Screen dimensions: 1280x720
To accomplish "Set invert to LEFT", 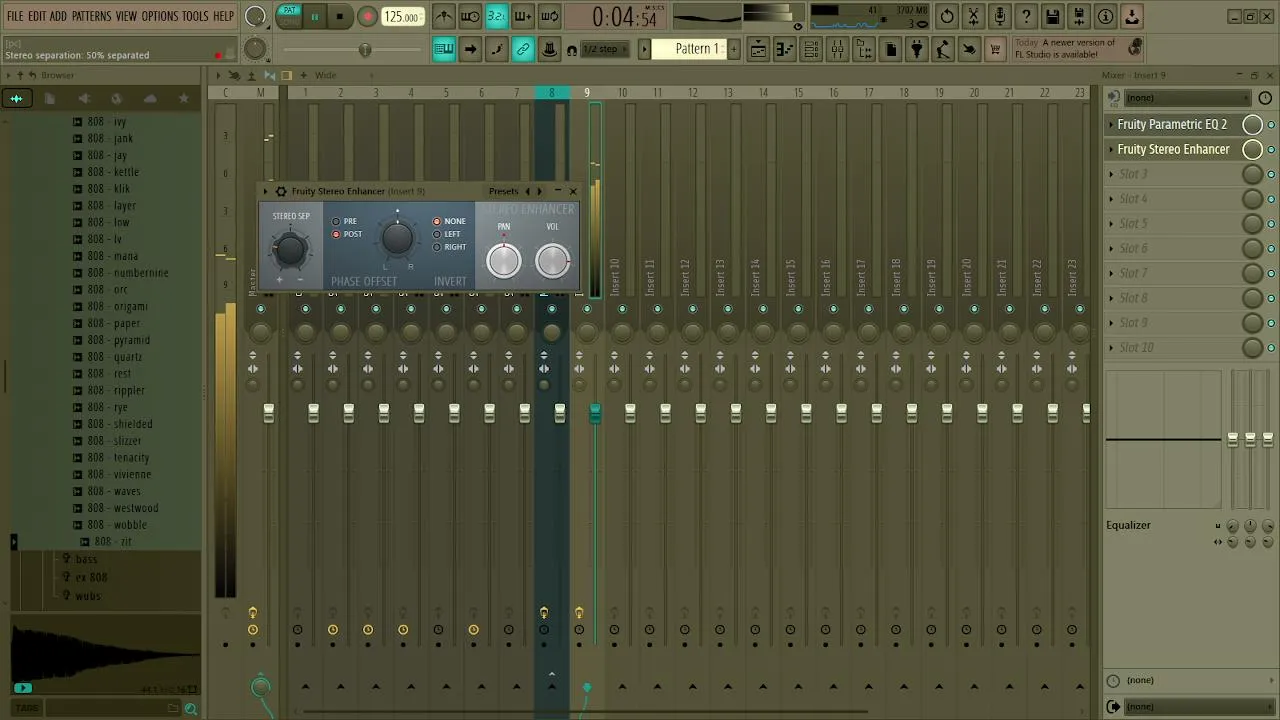I will tap(437, 234).
